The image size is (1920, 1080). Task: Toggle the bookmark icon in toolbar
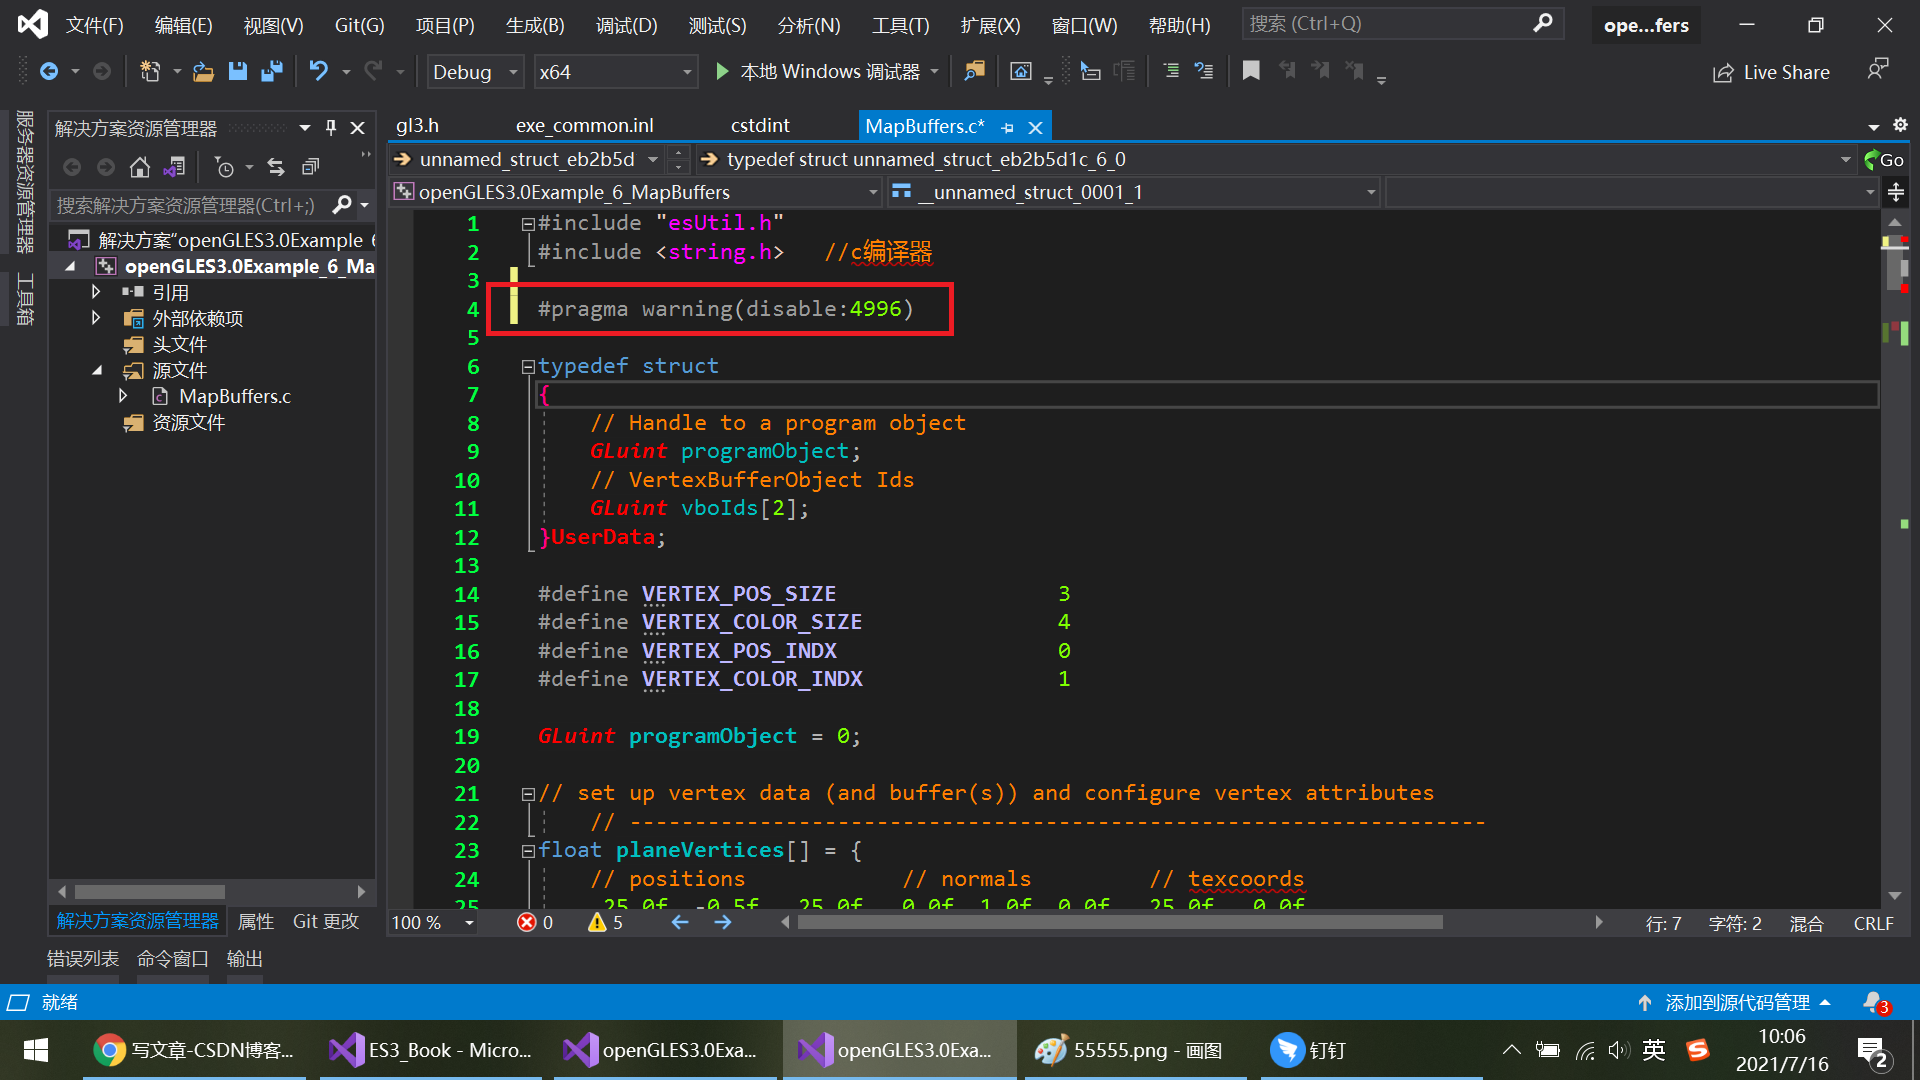pyautogui.click(x=1251, y=71)
